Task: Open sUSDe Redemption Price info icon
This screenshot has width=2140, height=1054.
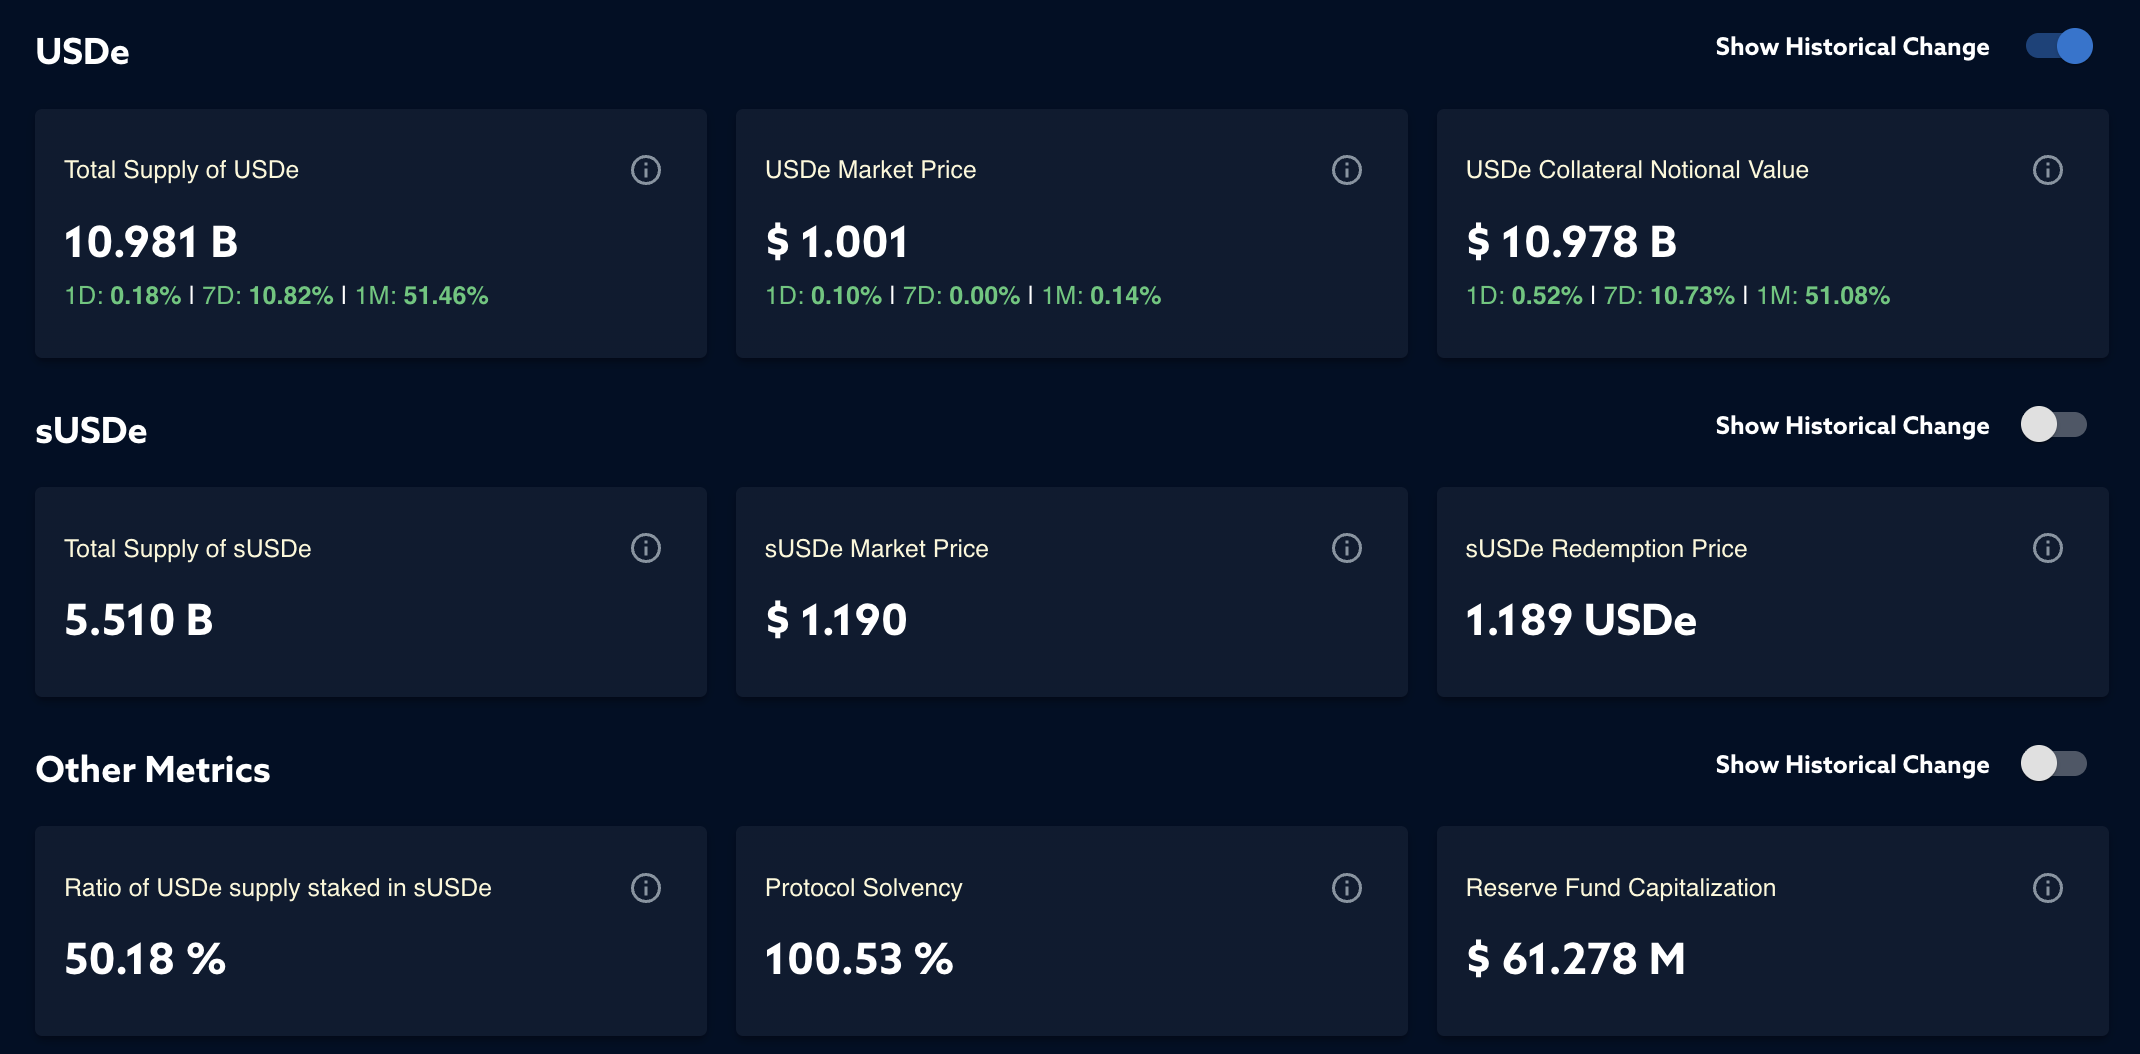Action: pyautogui.click(x=2047, y=548)
